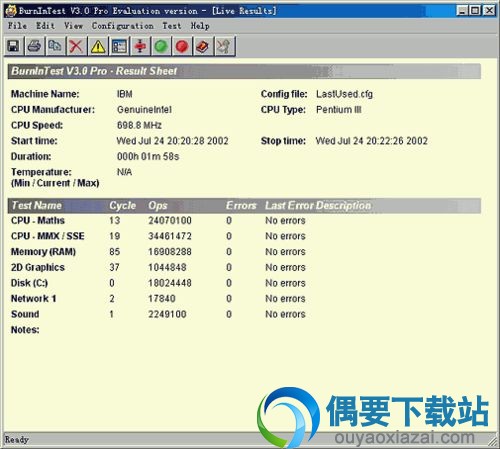Click the 'Last Error Description' column header
The height and width of the screenshot is (449, 500).
tap(318, 205)
